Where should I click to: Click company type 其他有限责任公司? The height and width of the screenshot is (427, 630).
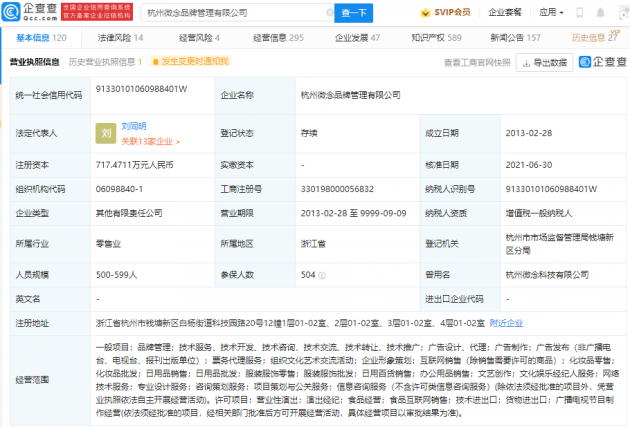129,213
